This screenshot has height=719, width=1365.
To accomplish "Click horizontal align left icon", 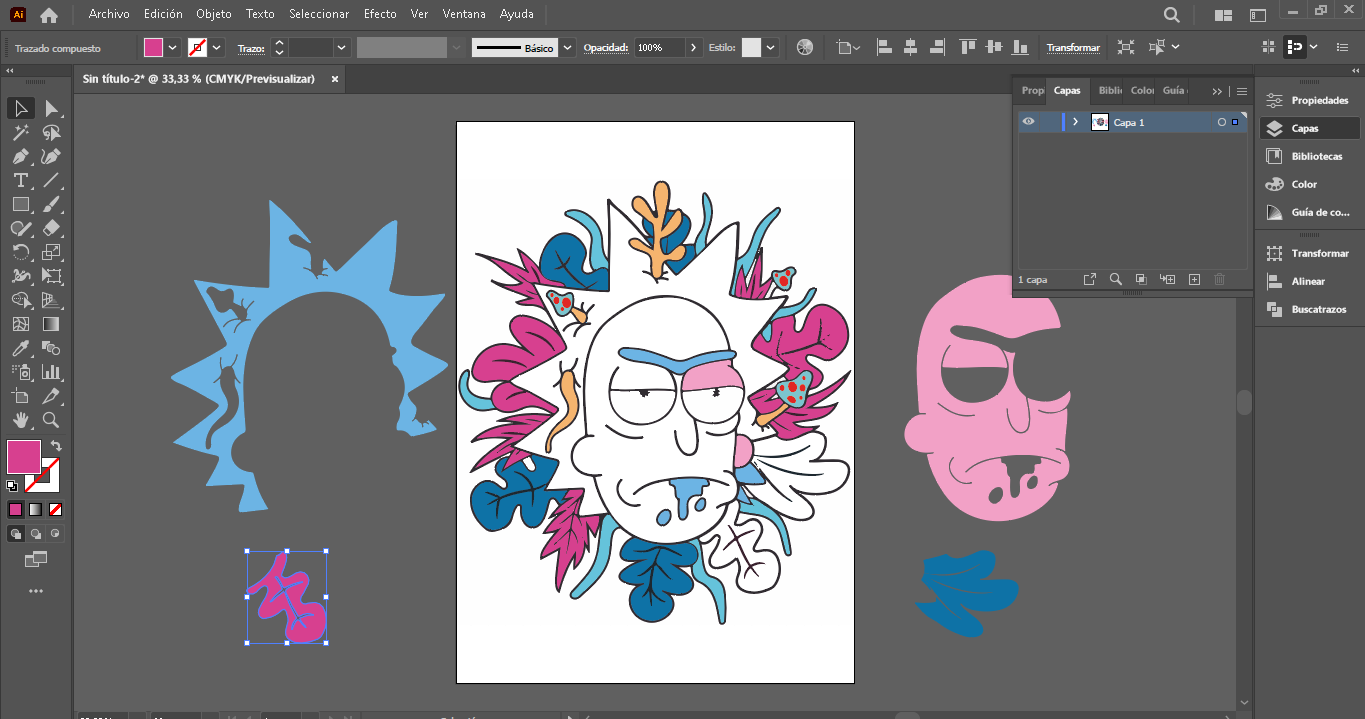I will (884, 47).
